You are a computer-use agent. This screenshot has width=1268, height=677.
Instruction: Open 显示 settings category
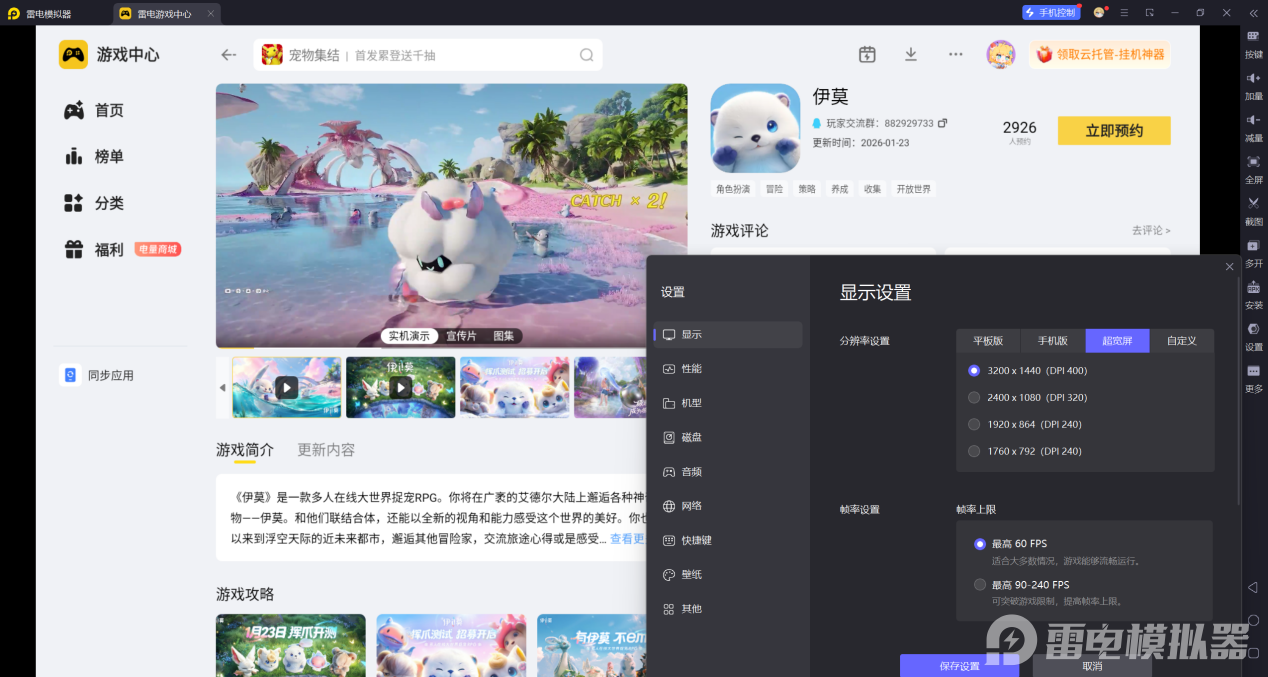(x=728, y=335)
